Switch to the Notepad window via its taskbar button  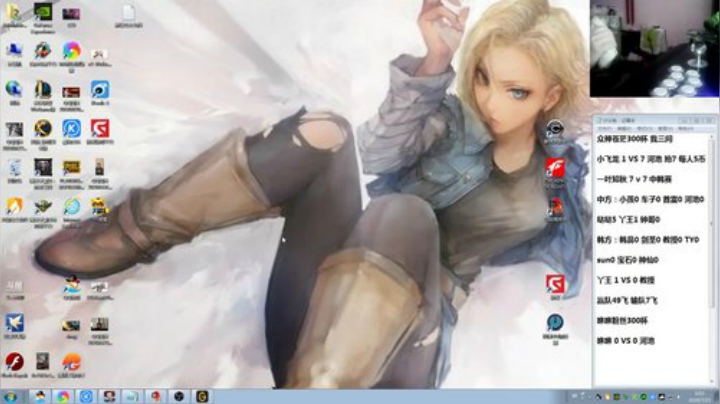[132, 397]
